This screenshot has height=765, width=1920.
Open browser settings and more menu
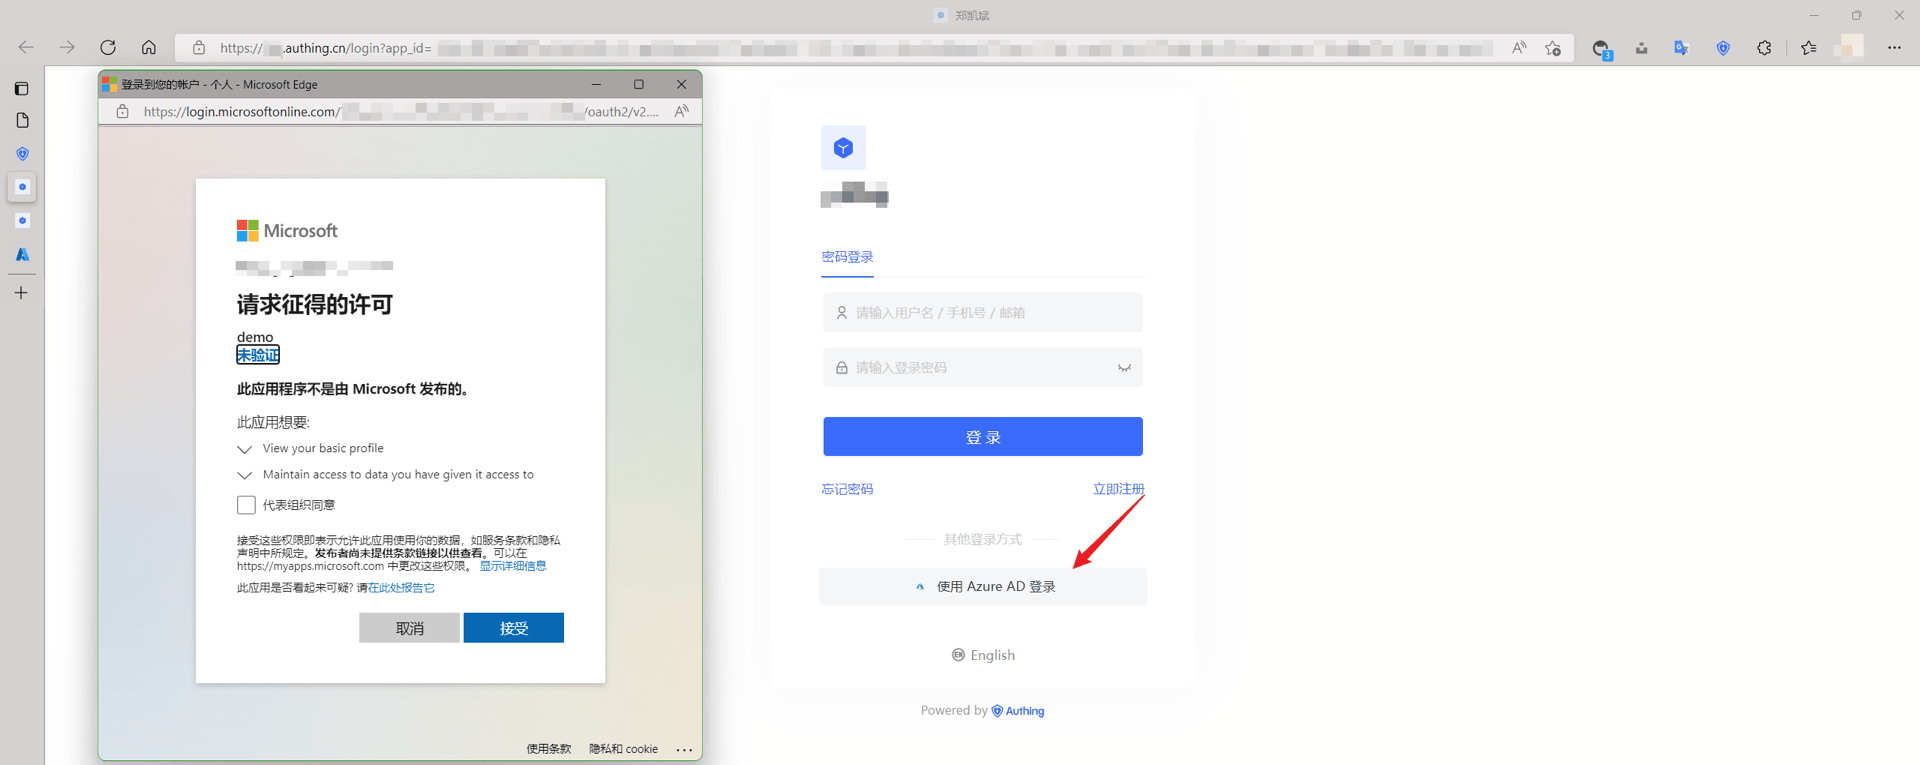(1894, 48)
